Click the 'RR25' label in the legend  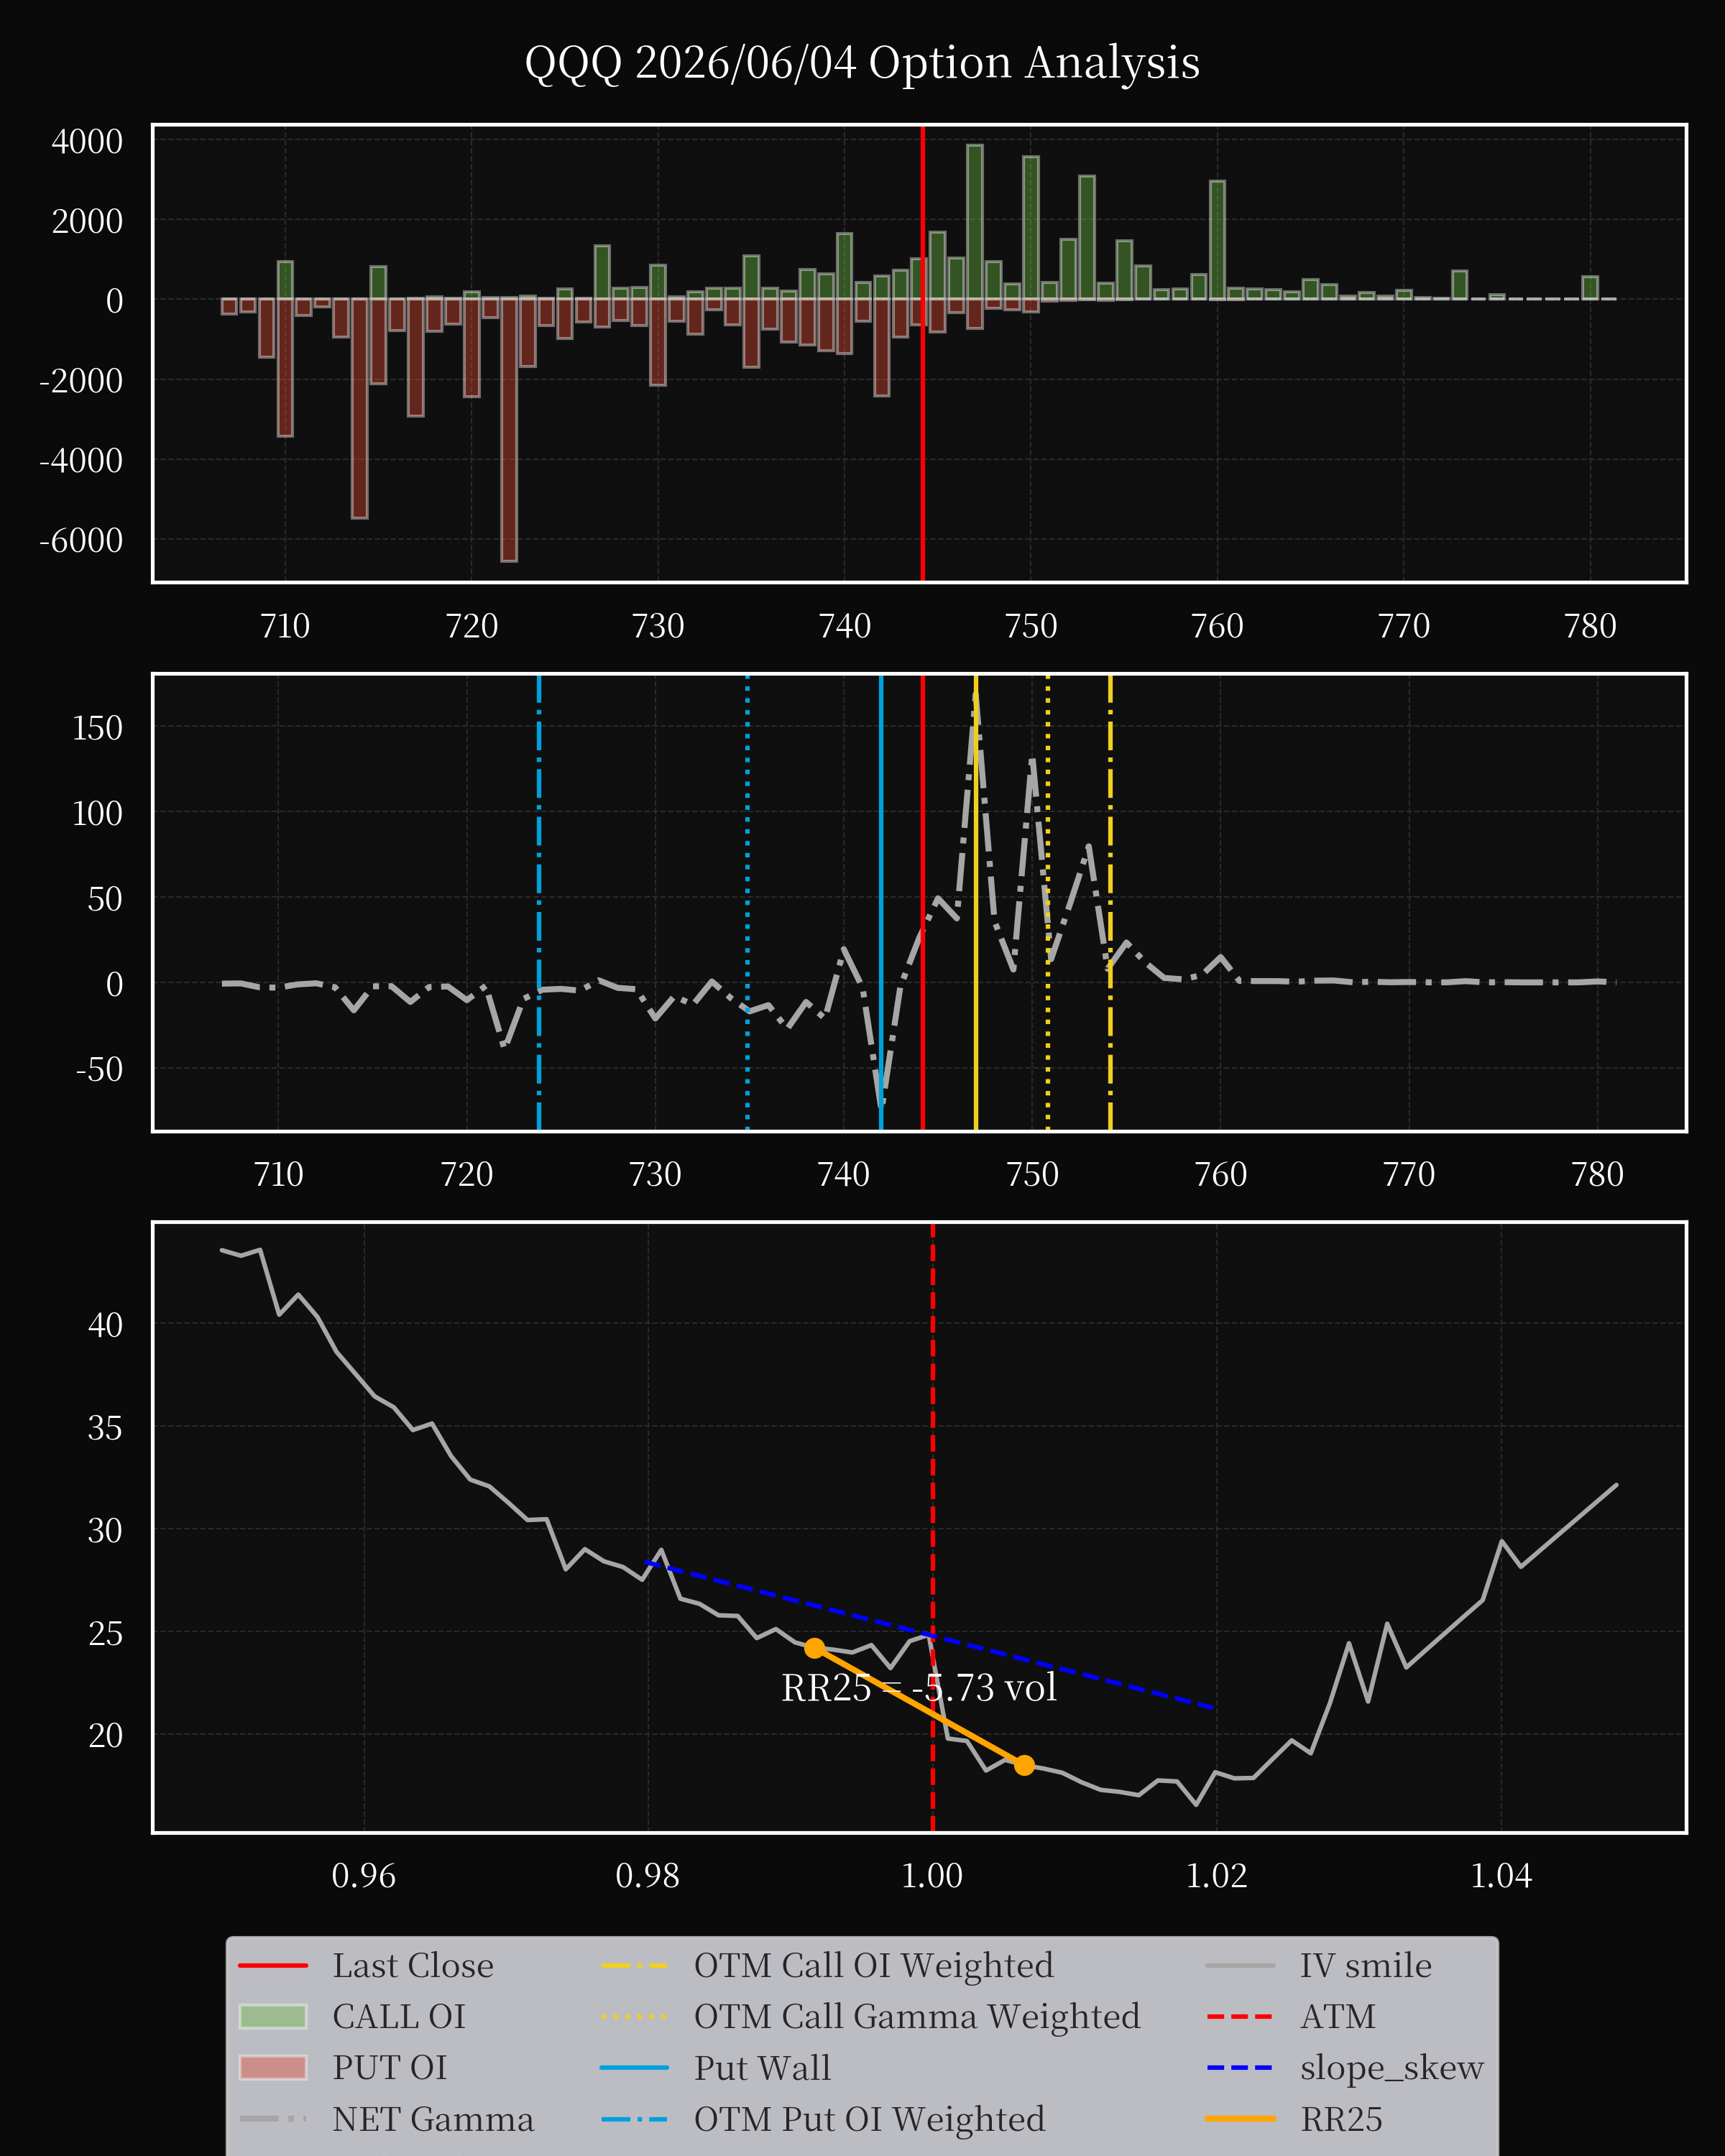pos(1342,2119)
